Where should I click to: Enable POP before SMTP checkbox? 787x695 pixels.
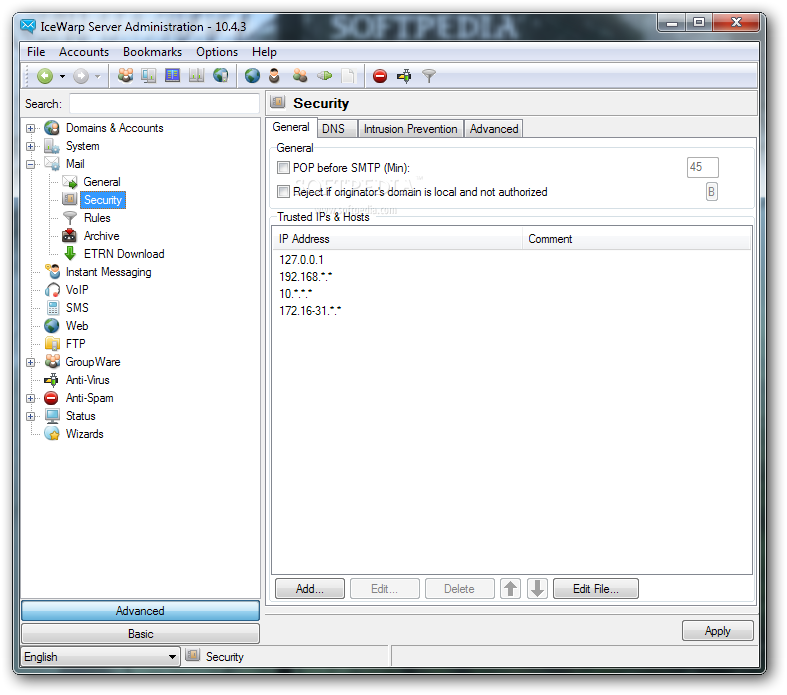(284, 168)
